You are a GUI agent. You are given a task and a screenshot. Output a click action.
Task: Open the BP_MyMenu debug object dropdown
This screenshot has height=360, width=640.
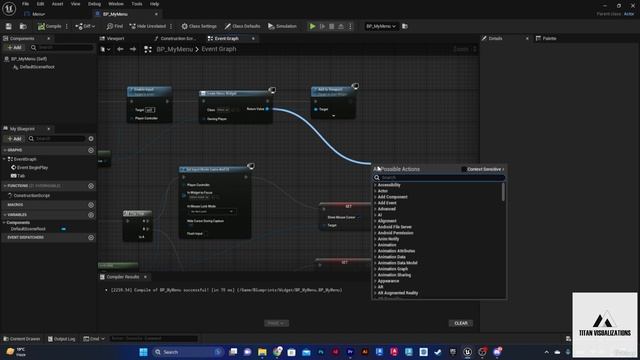point(380,26)
